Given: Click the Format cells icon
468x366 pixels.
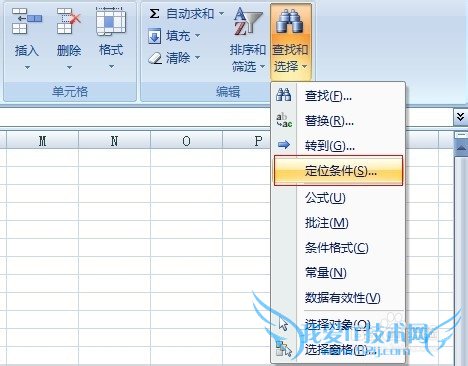Looking at the screenshot, I should click(x=111, y=21).
